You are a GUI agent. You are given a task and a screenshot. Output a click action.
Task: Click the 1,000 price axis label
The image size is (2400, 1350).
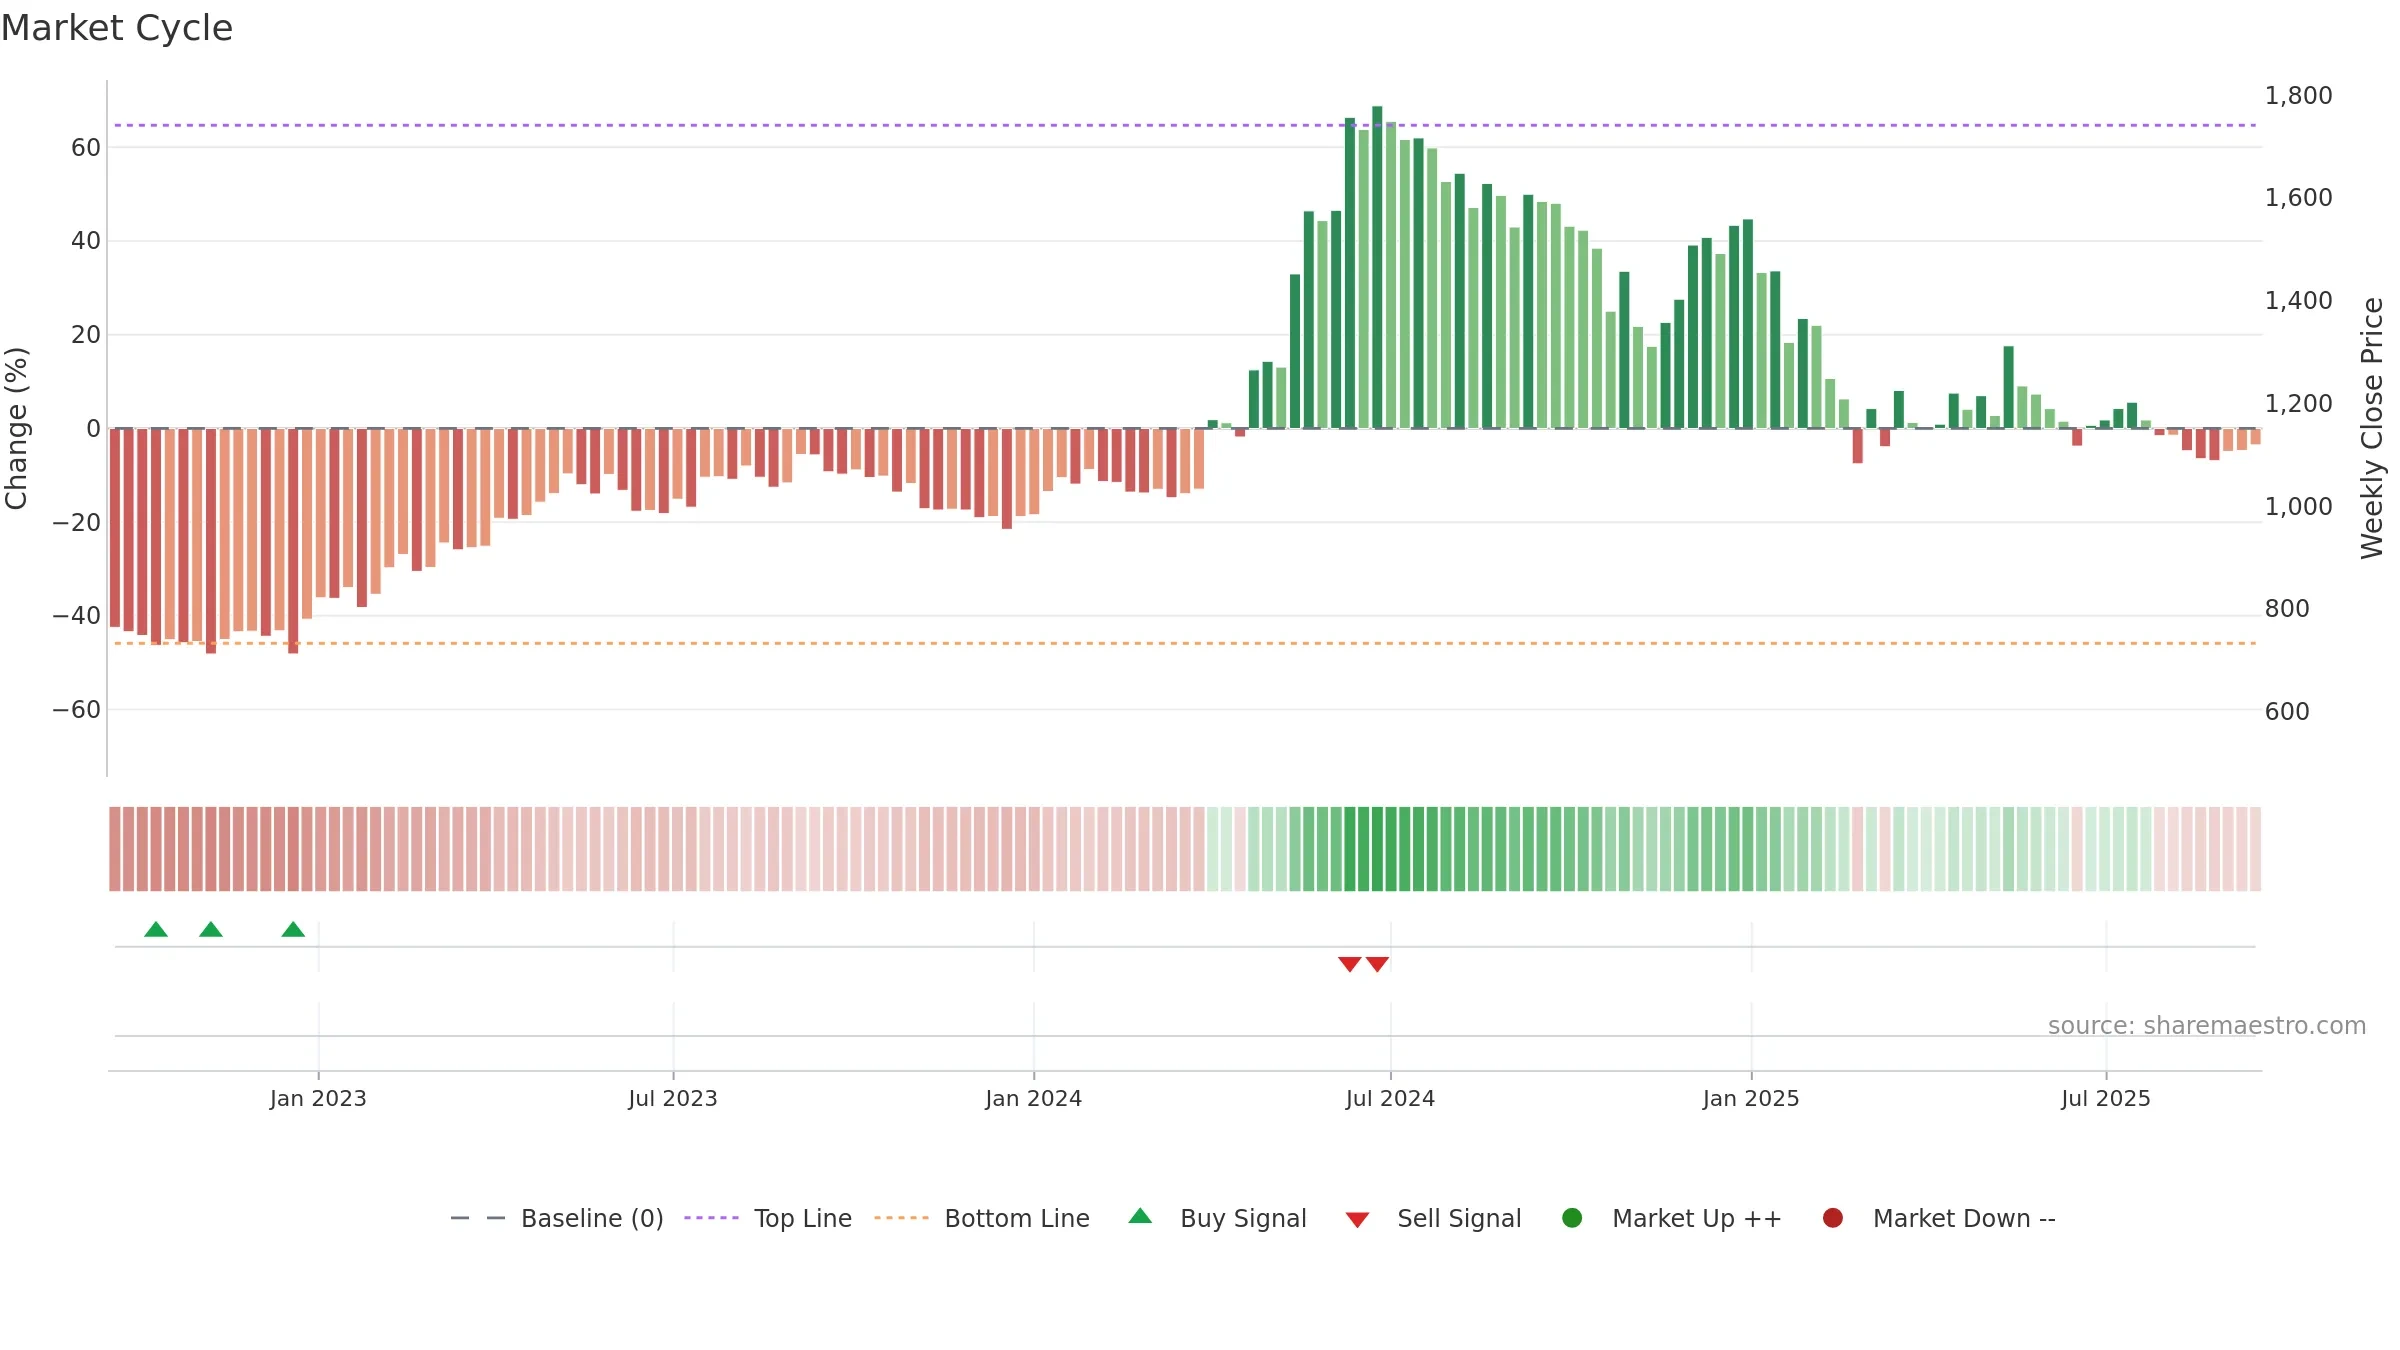click(2298, 507)
